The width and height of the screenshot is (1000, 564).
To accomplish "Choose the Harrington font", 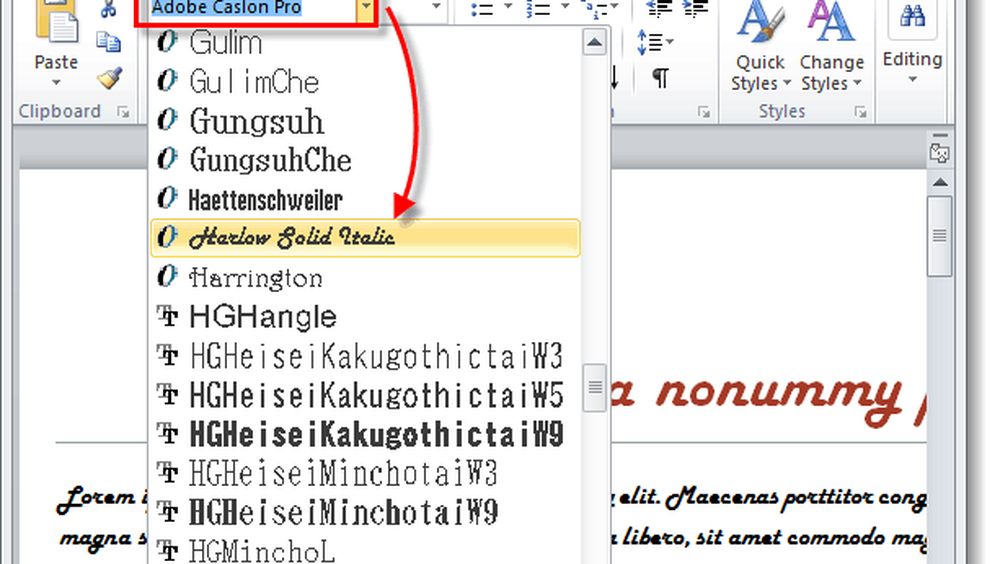I will tap(365, 277).
